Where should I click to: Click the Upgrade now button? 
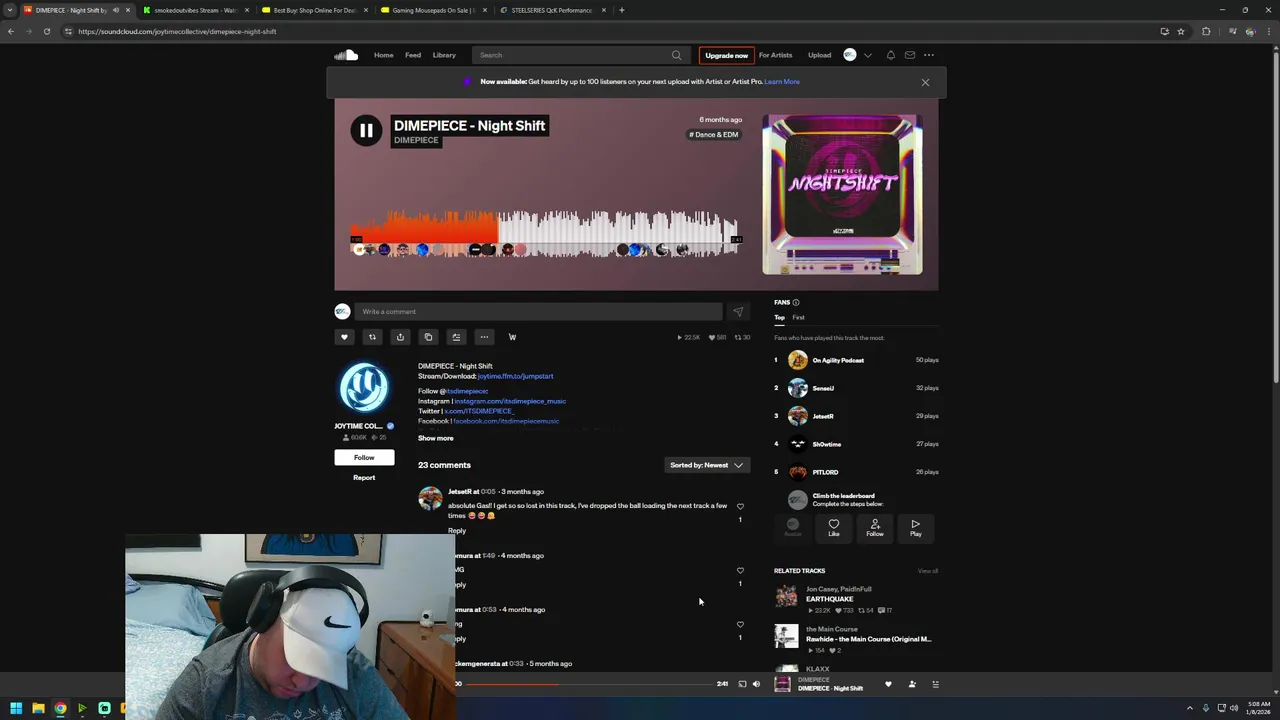coord(726,55)
